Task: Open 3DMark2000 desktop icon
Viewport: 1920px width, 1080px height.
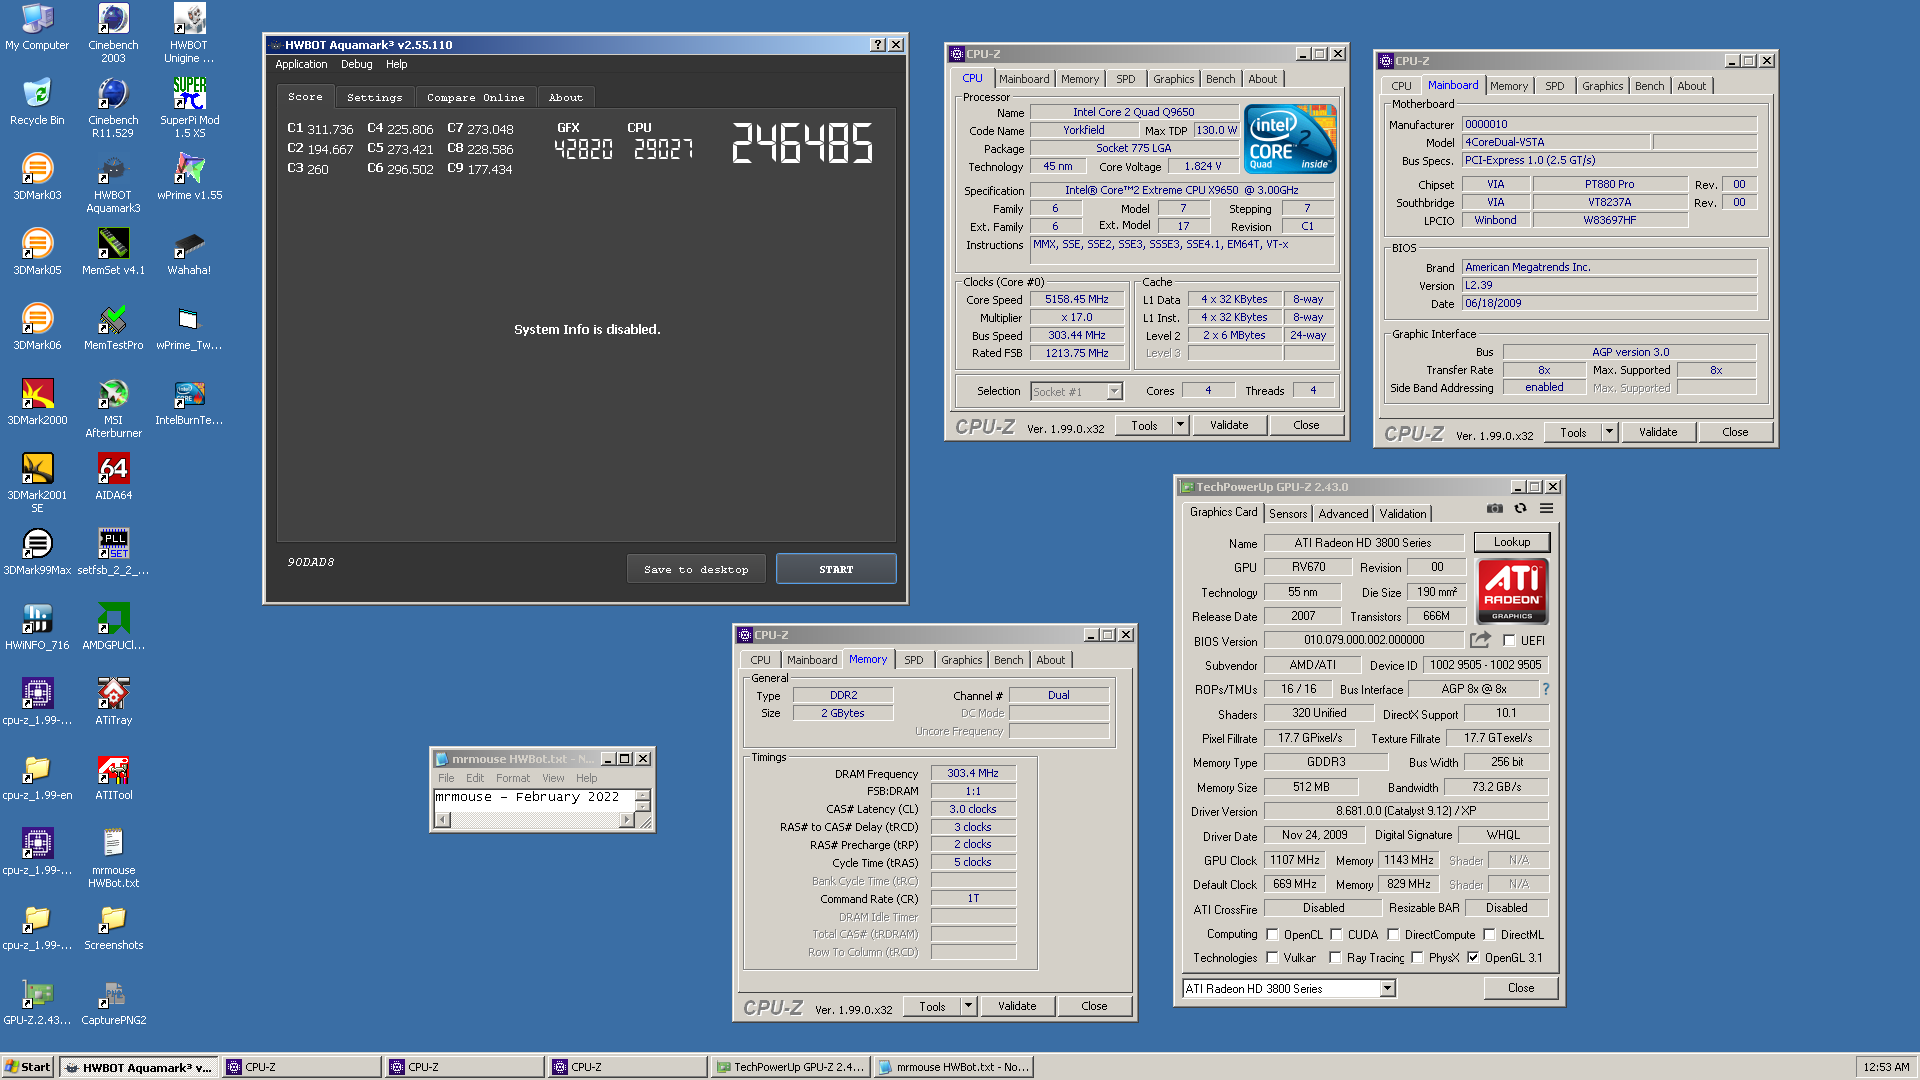Action: point(37,401)
